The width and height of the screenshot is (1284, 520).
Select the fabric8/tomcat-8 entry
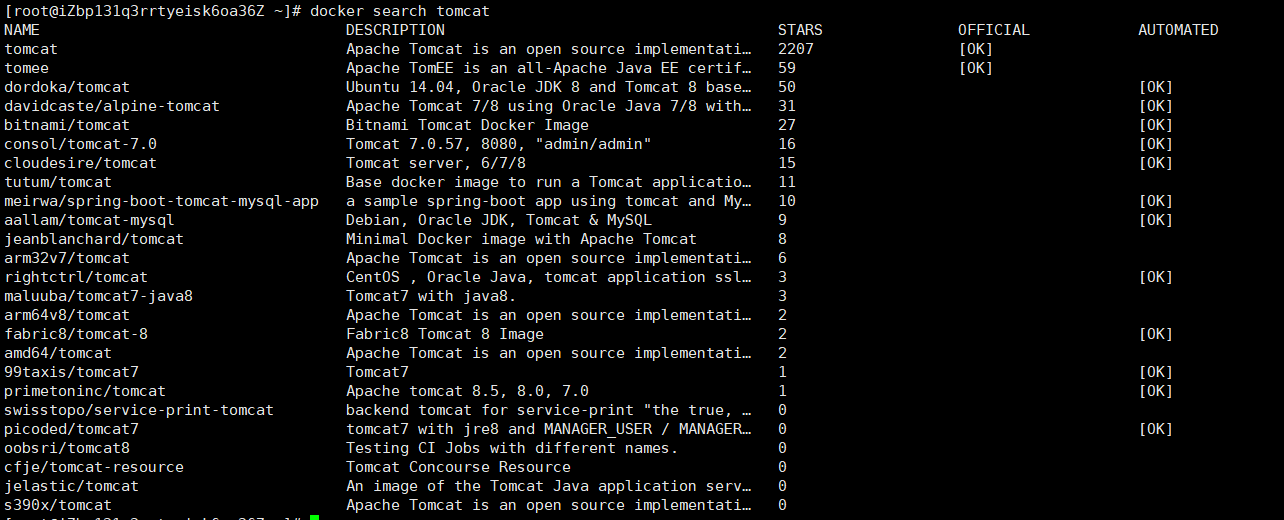tap(76, 334)
